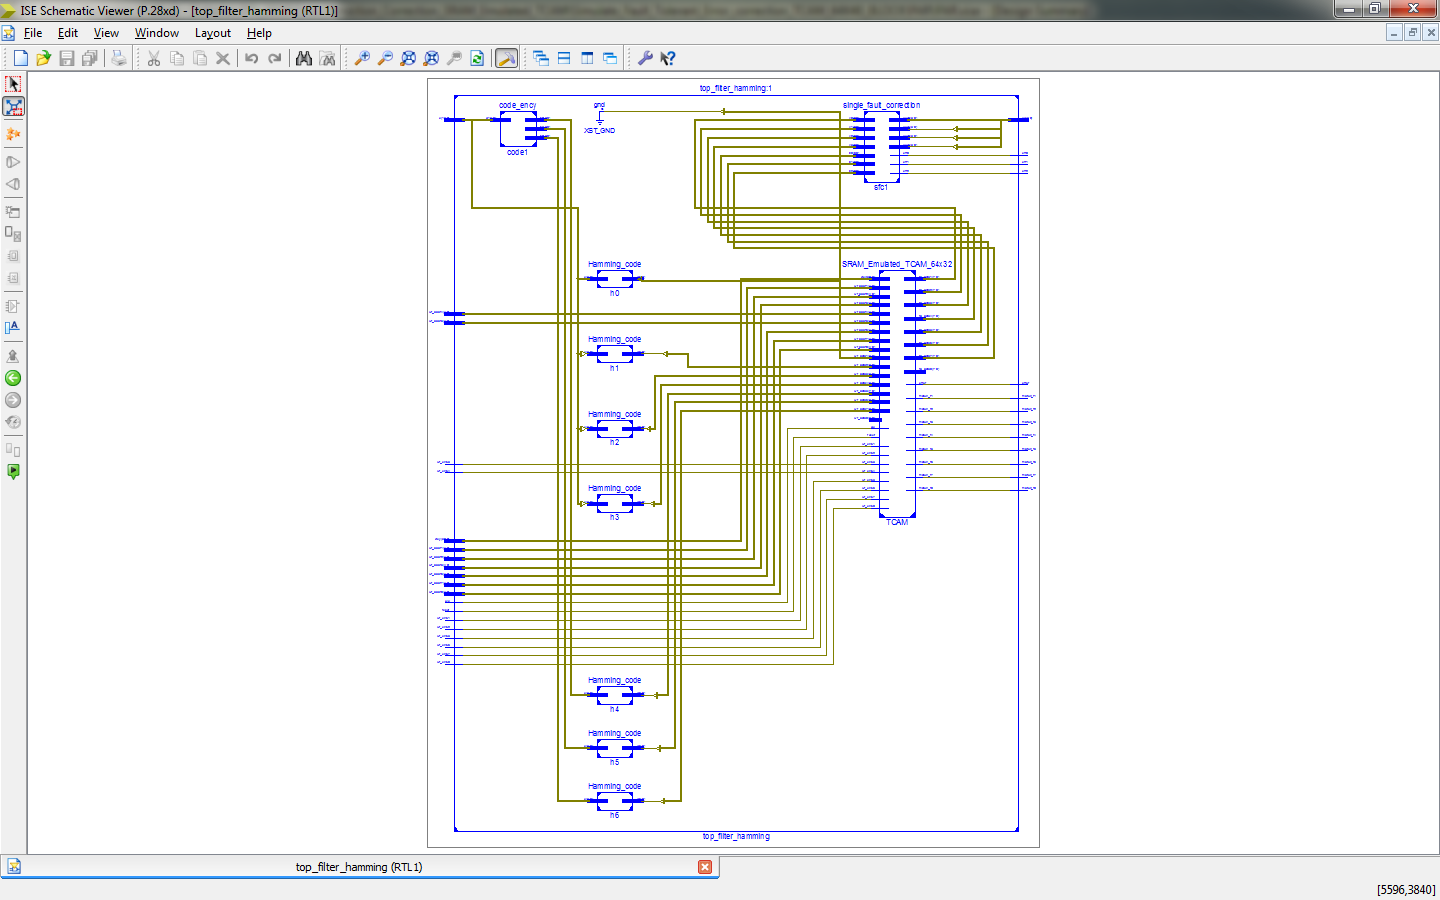
Task: Click the green back arrow in sidebar
Action: [x=13, y=378]
